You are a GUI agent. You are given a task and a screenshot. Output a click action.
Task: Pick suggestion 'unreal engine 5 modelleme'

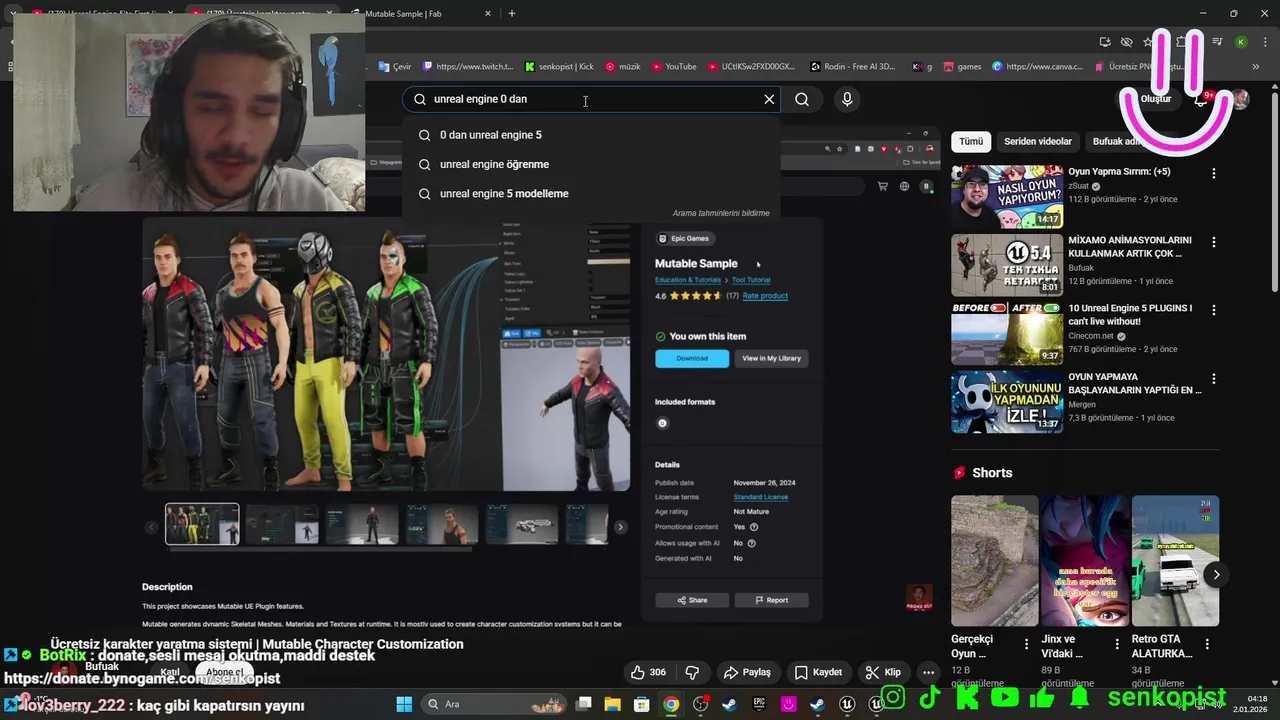click(x=590, y=194)
